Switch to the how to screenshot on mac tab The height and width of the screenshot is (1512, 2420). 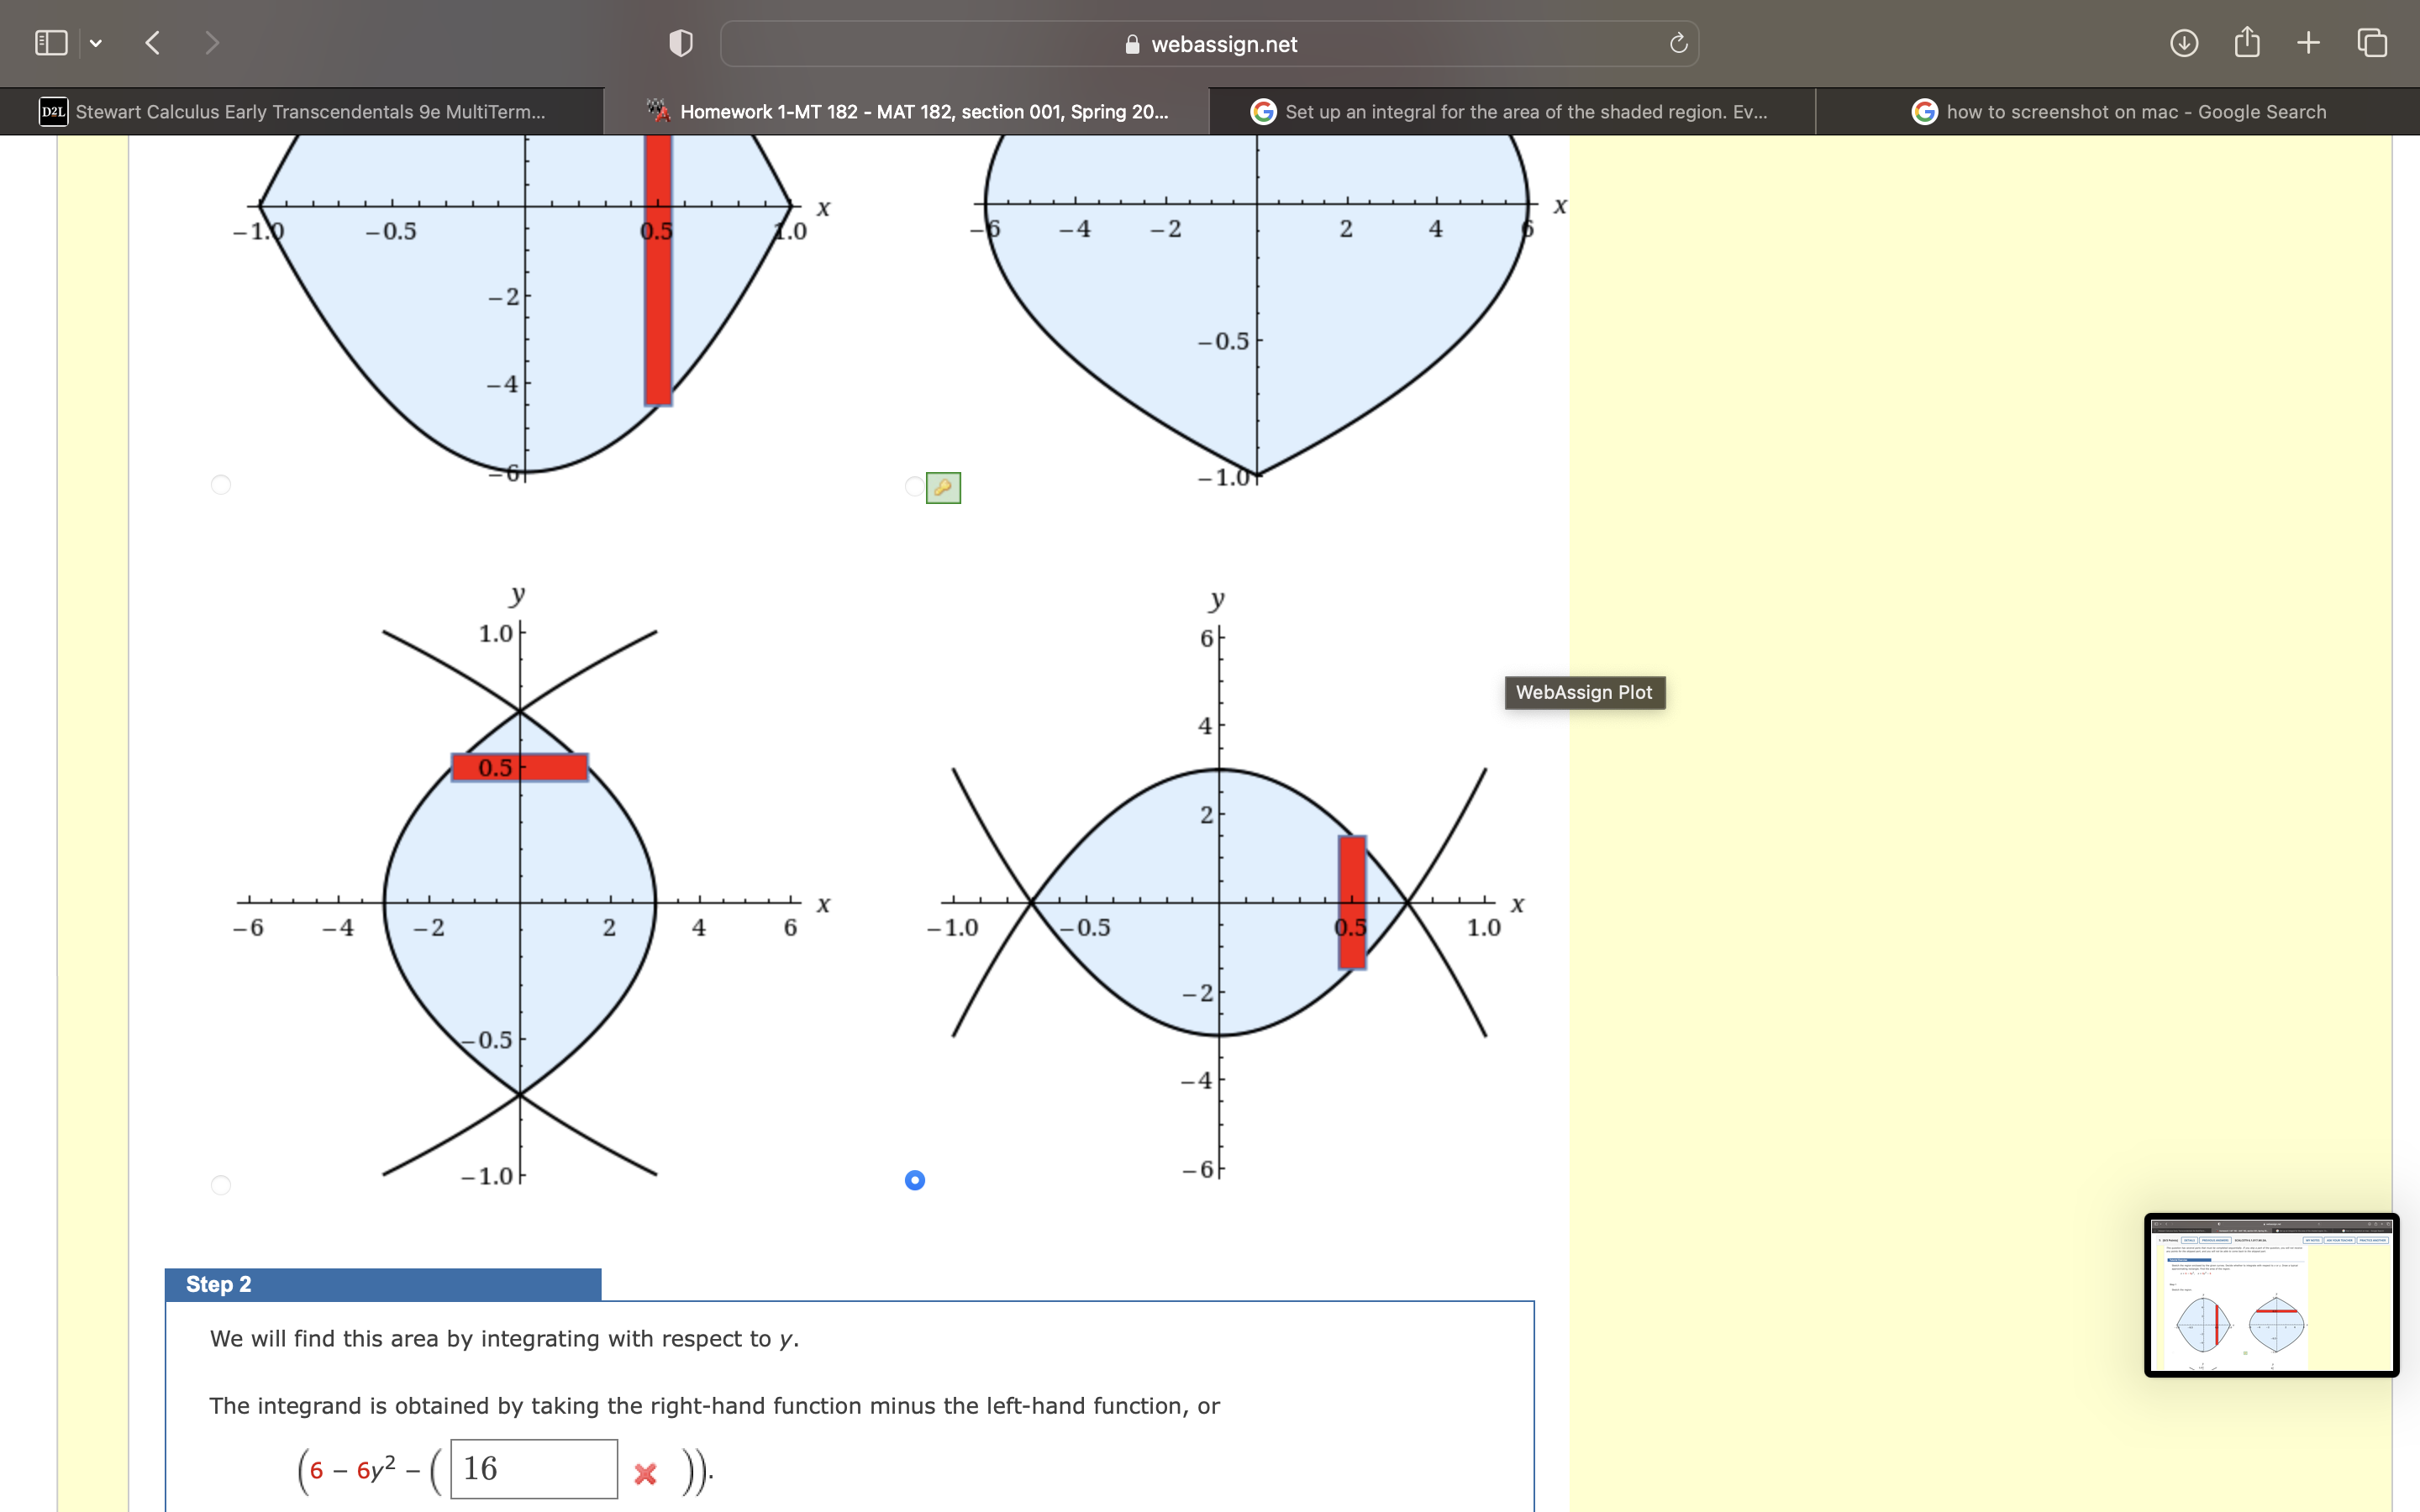pyautogui.click(x=2117, y=112)
